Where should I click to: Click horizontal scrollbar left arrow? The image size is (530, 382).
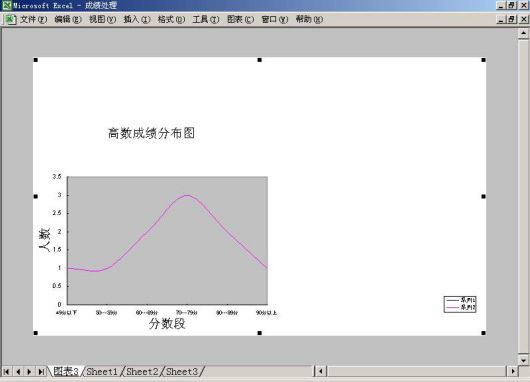pyautogui.click(x=320, y=372)
